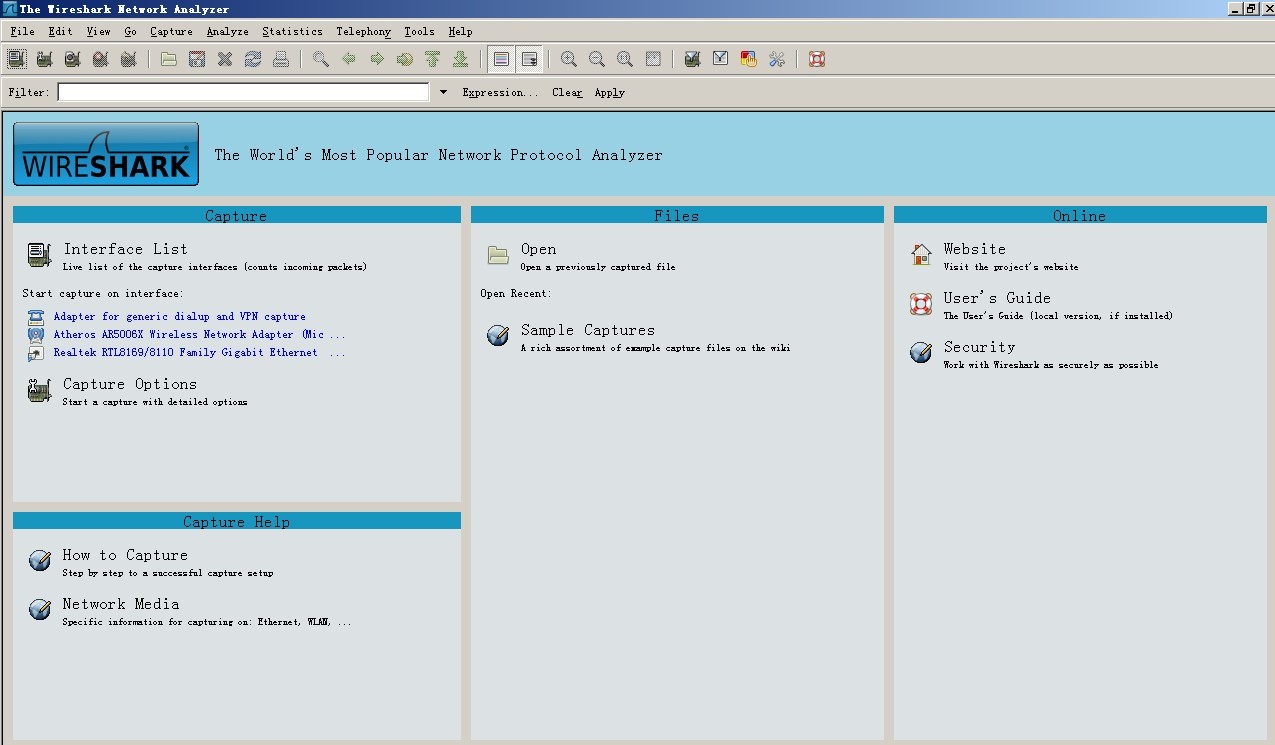Image resolution: width=1275 pixels, height=745 pixels.
Task: Open the Security information link
Action: tap(979, 347)
